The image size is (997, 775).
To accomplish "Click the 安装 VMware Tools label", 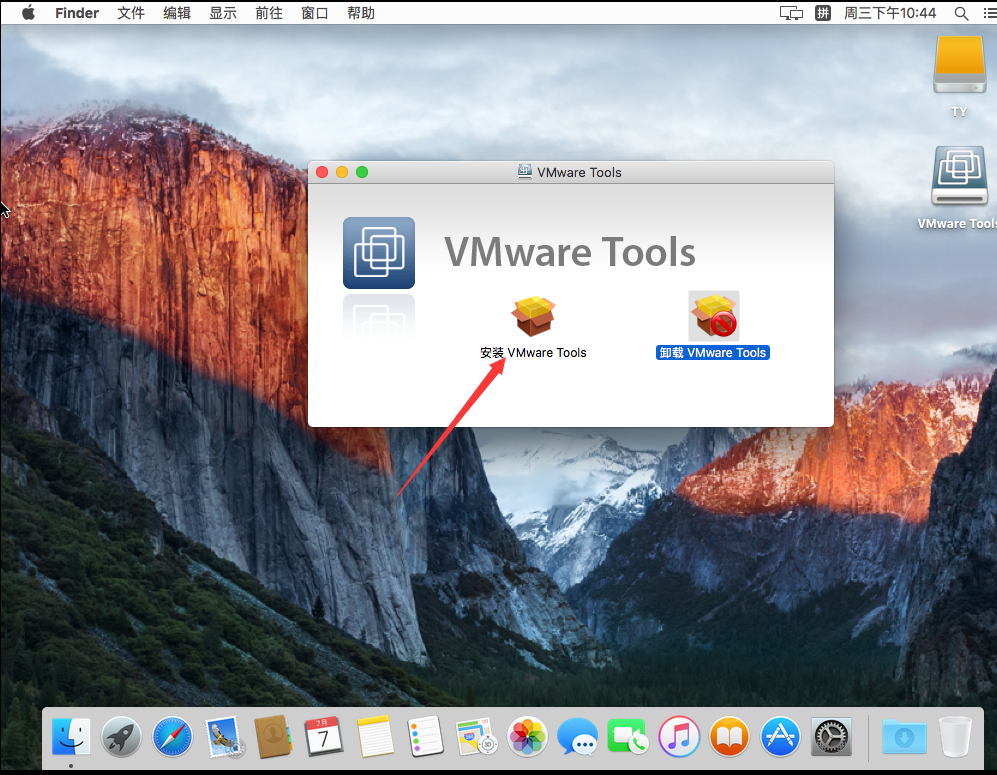I will 533,353.
